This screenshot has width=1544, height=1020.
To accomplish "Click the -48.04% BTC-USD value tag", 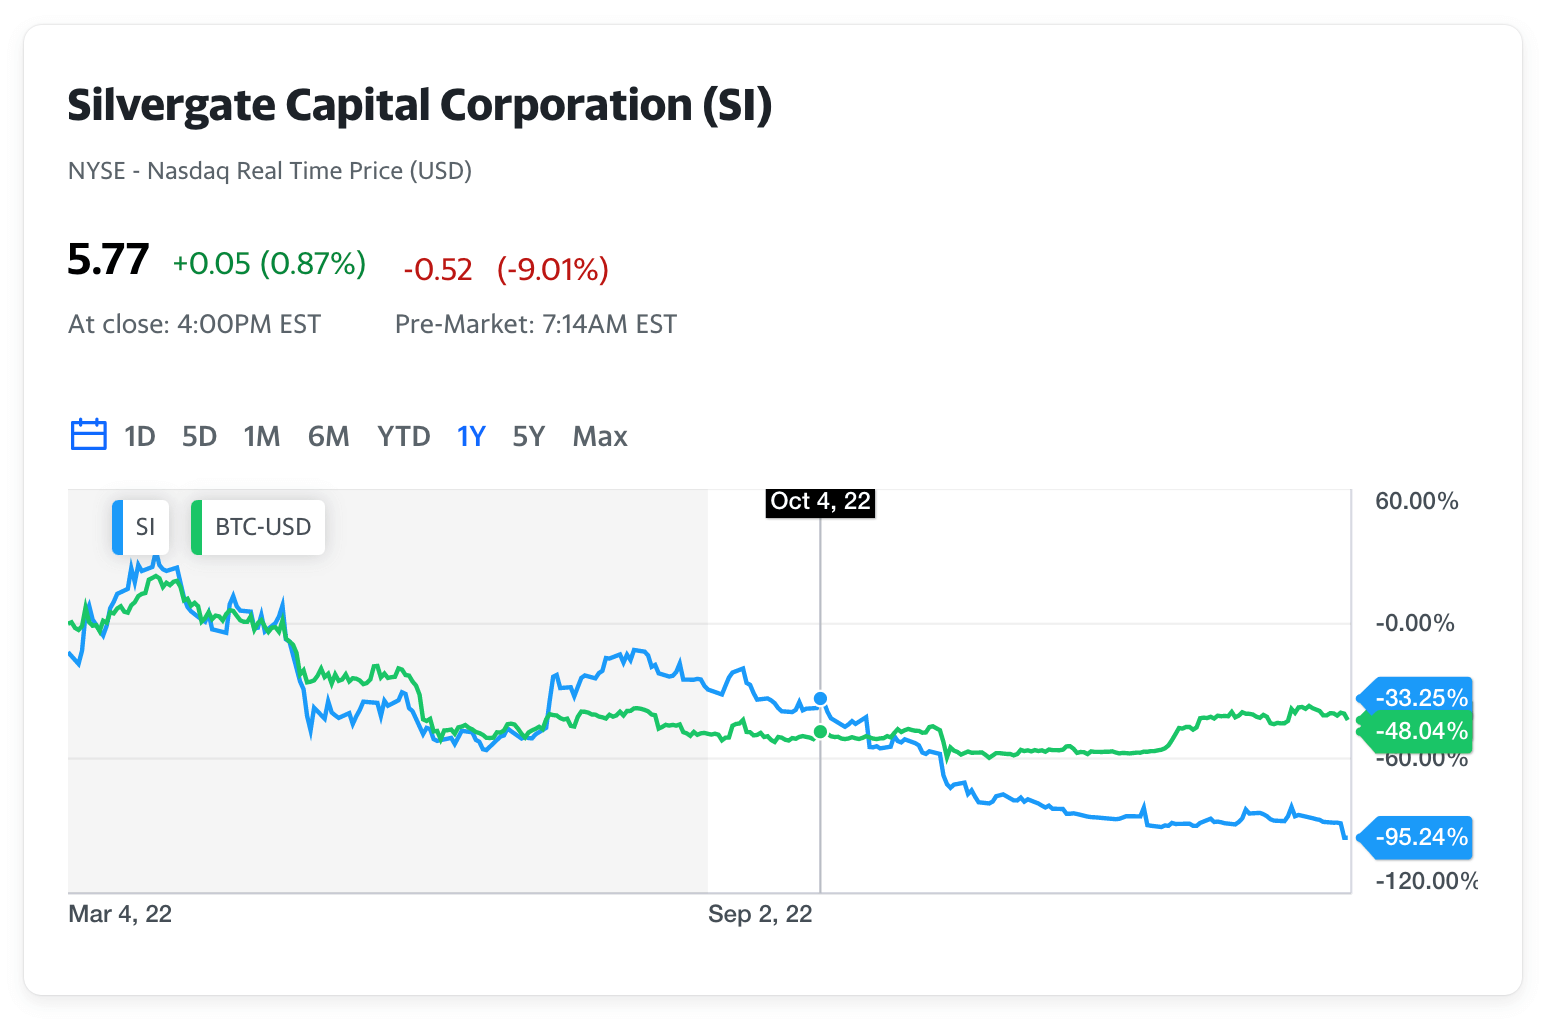I will pos(1415,731).
